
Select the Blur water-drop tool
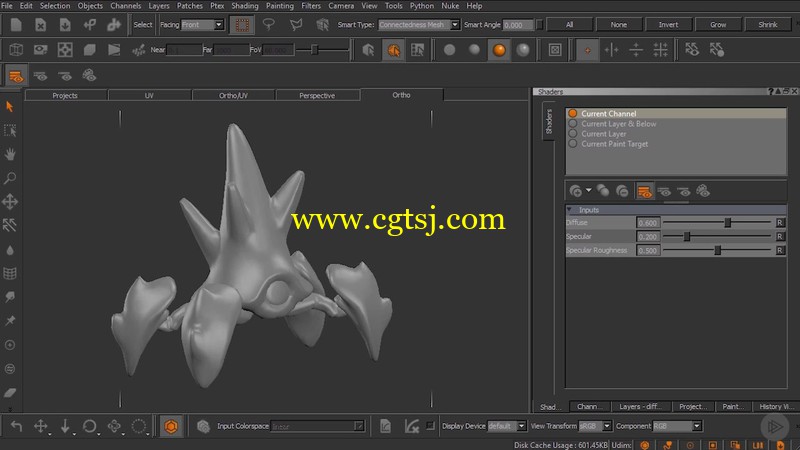[x=10, y=250]
